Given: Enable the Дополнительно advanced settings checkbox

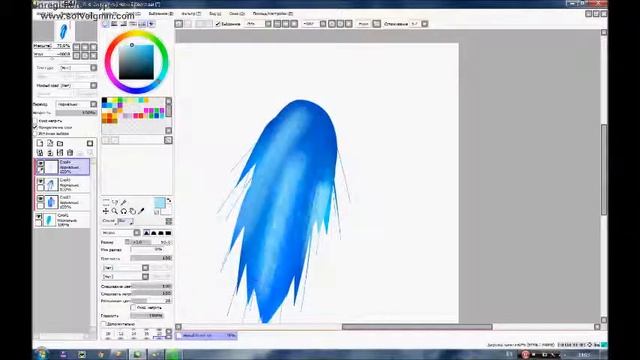Looking at the screenshot, I should pyautogui.click(x=104, y=324).
